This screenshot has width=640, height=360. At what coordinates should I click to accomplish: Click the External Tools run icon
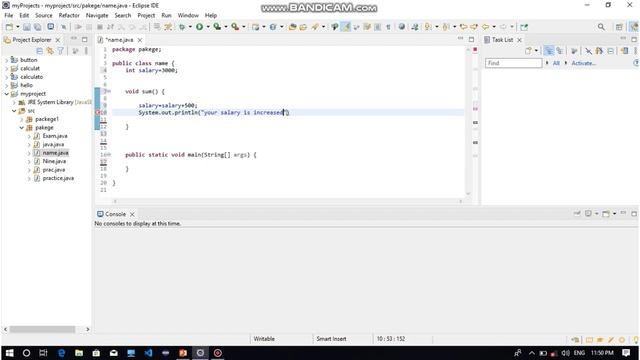coord(235,27)
